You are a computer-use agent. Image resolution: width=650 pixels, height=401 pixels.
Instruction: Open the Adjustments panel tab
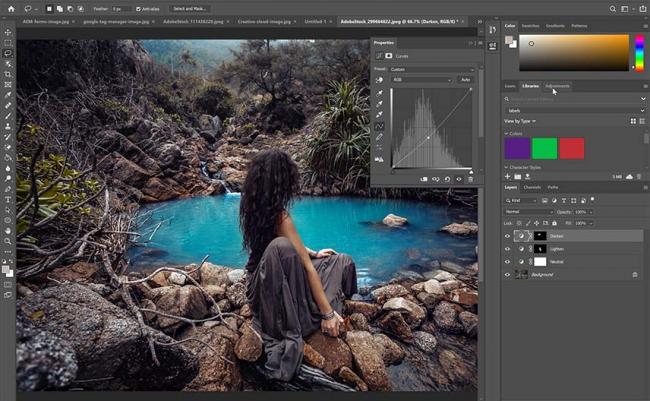coord(557,87)
